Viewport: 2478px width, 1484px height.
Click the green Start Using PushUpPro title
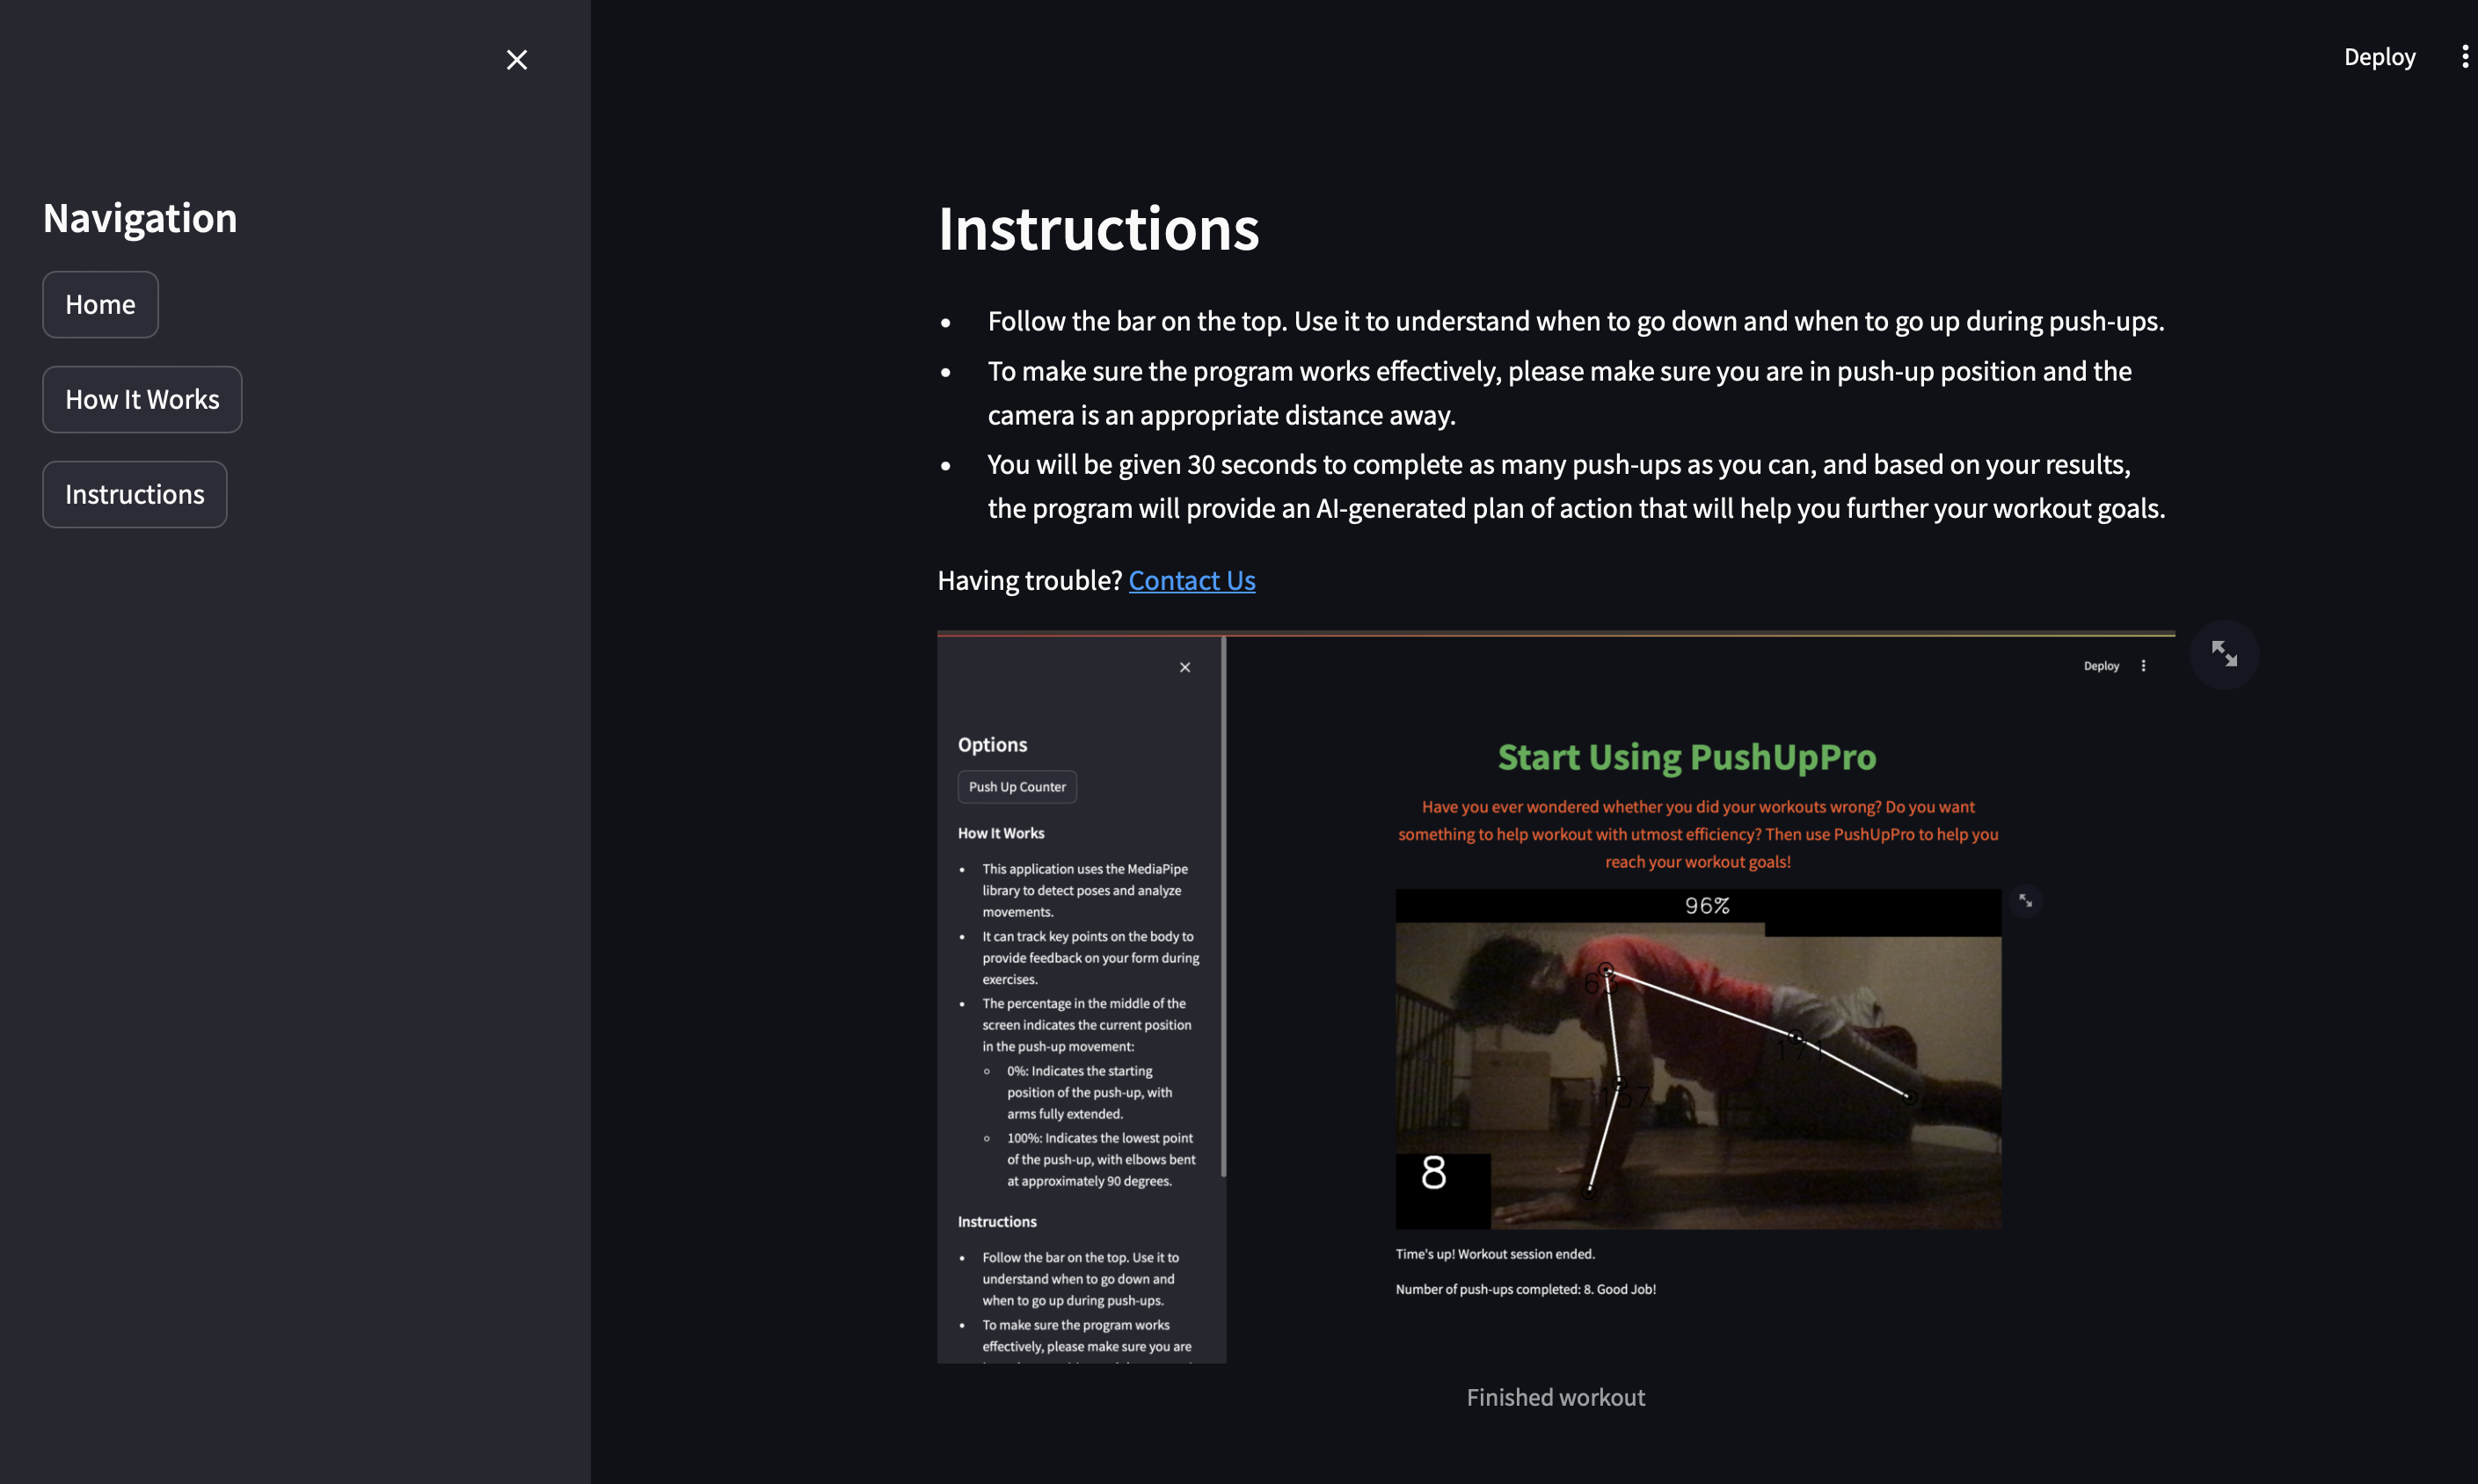coord(1686,757)
